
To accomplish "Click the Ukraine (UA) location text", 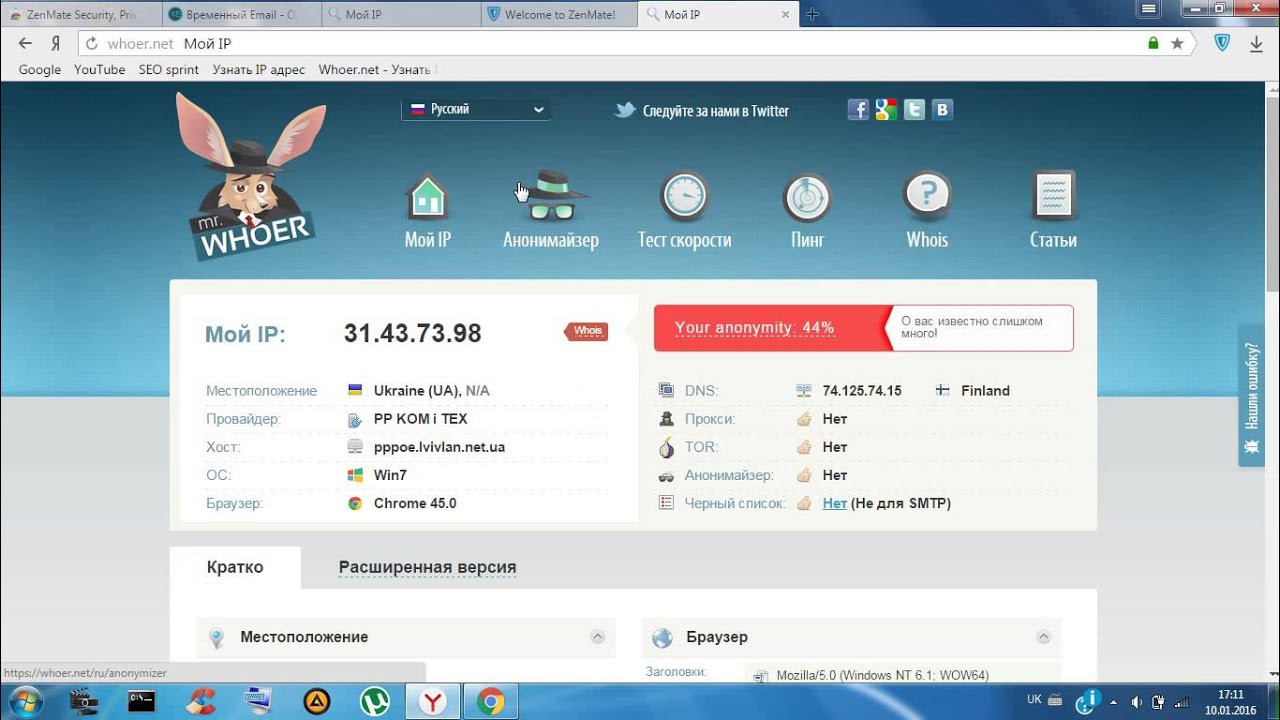I will [x=417, y=391].
